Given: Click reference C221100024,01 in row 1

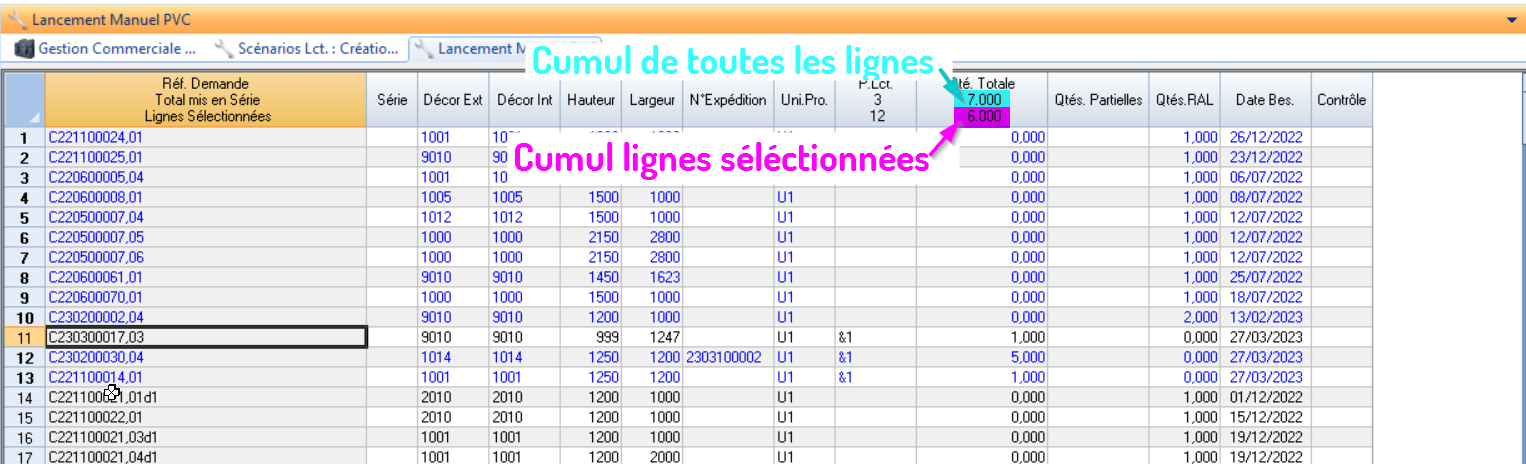Looking at the screenshot, I should 95,137.
